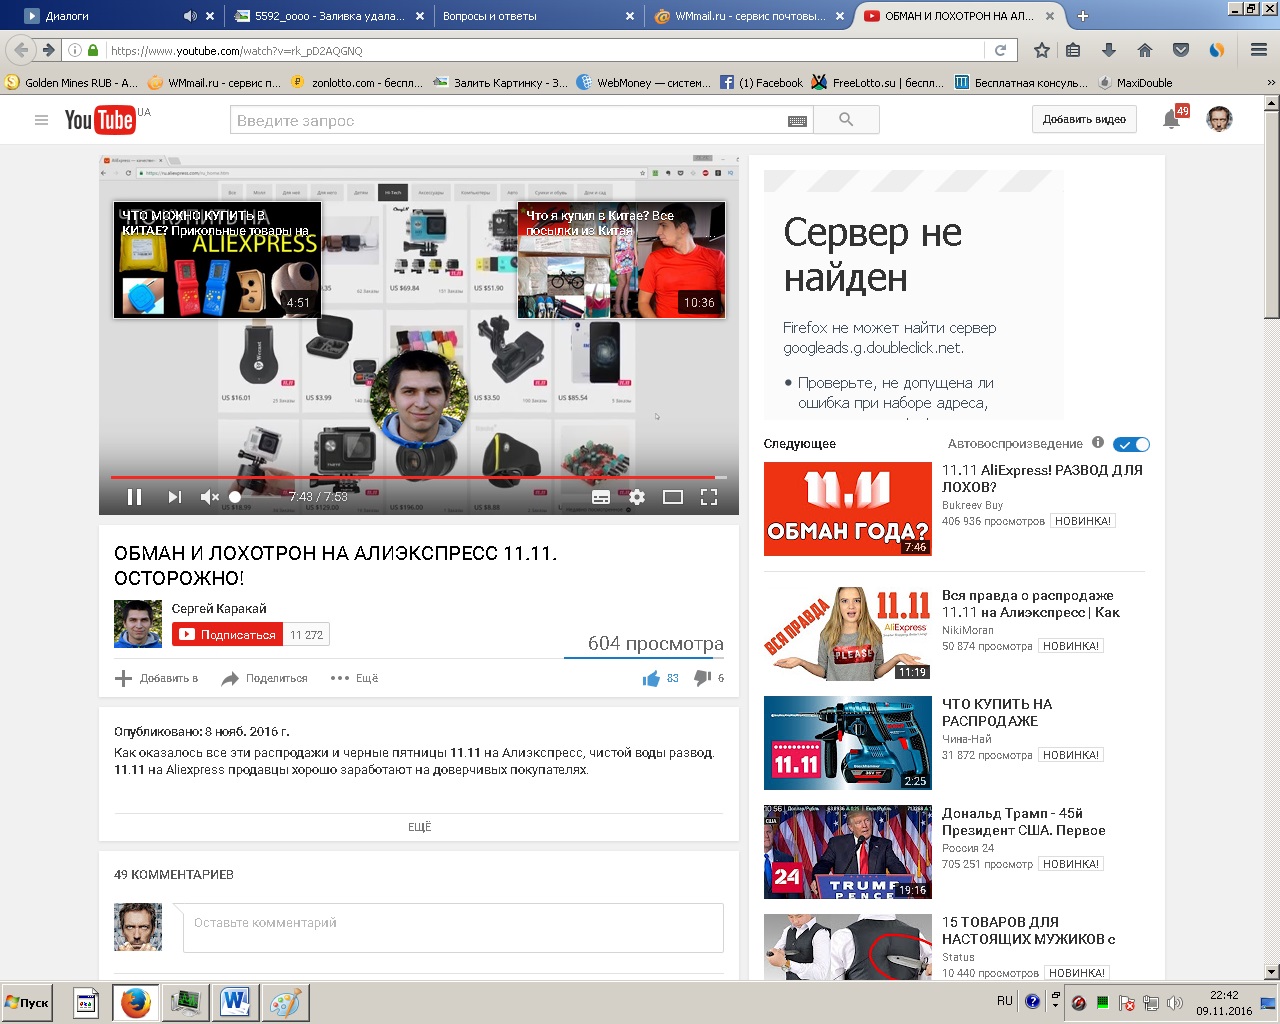1280x1024 pixels.
Task: Go forward with the browser forward arrow
Action: (48, 50)
